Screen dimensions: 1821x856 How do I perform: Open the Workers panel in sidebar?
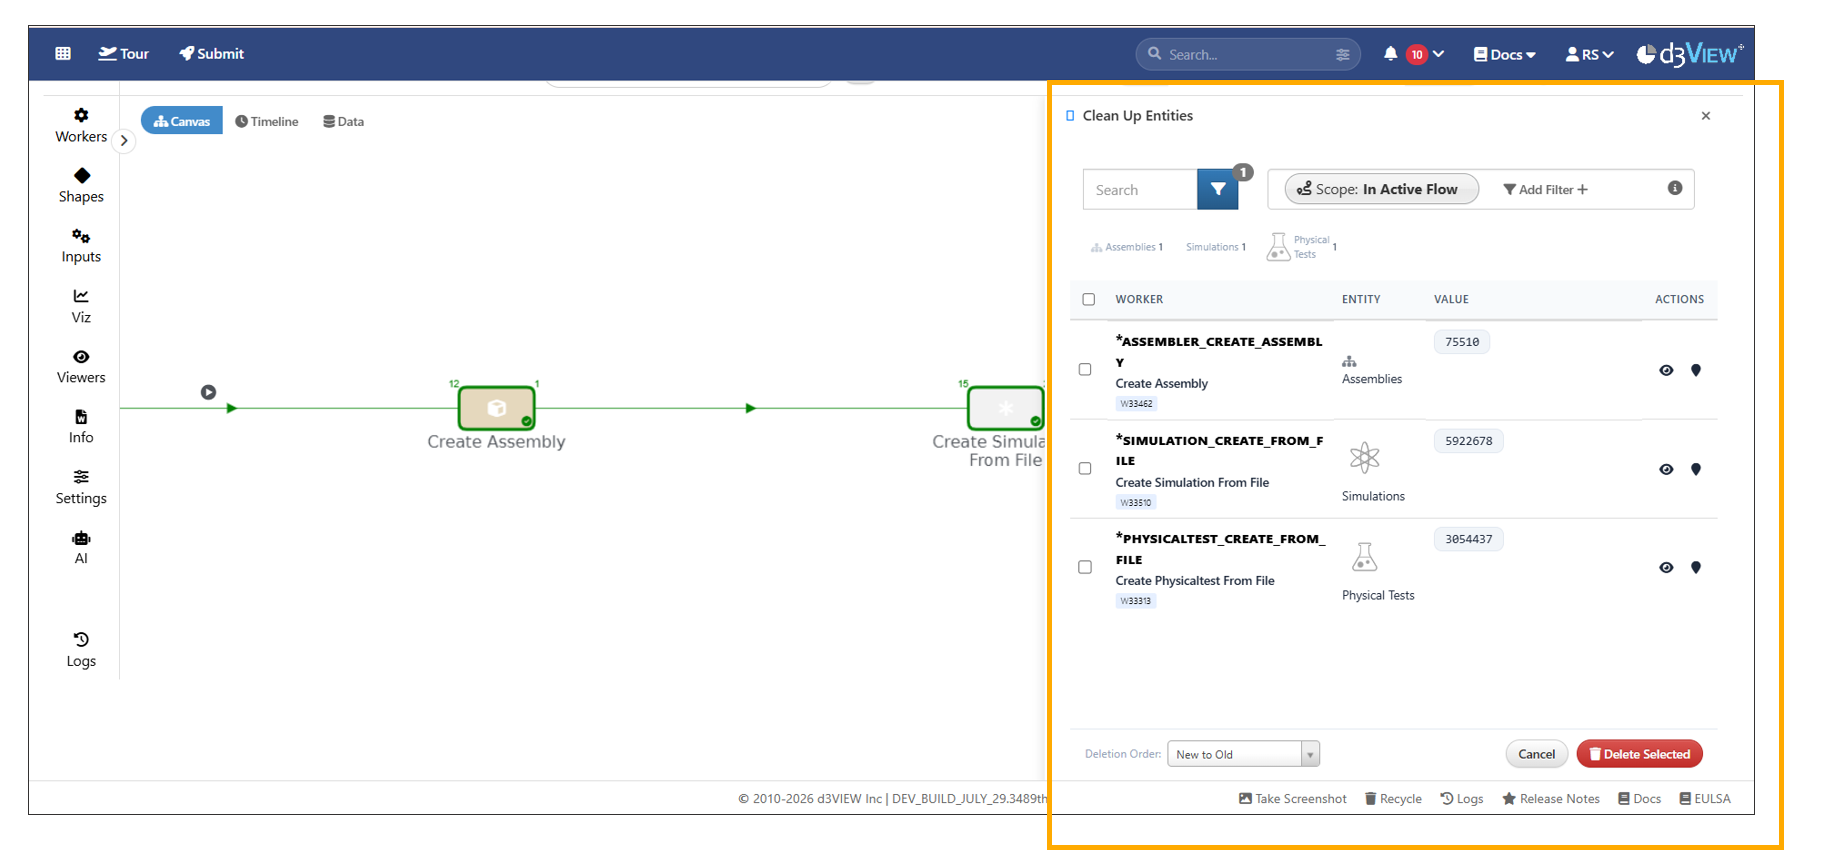pos(81,125)
